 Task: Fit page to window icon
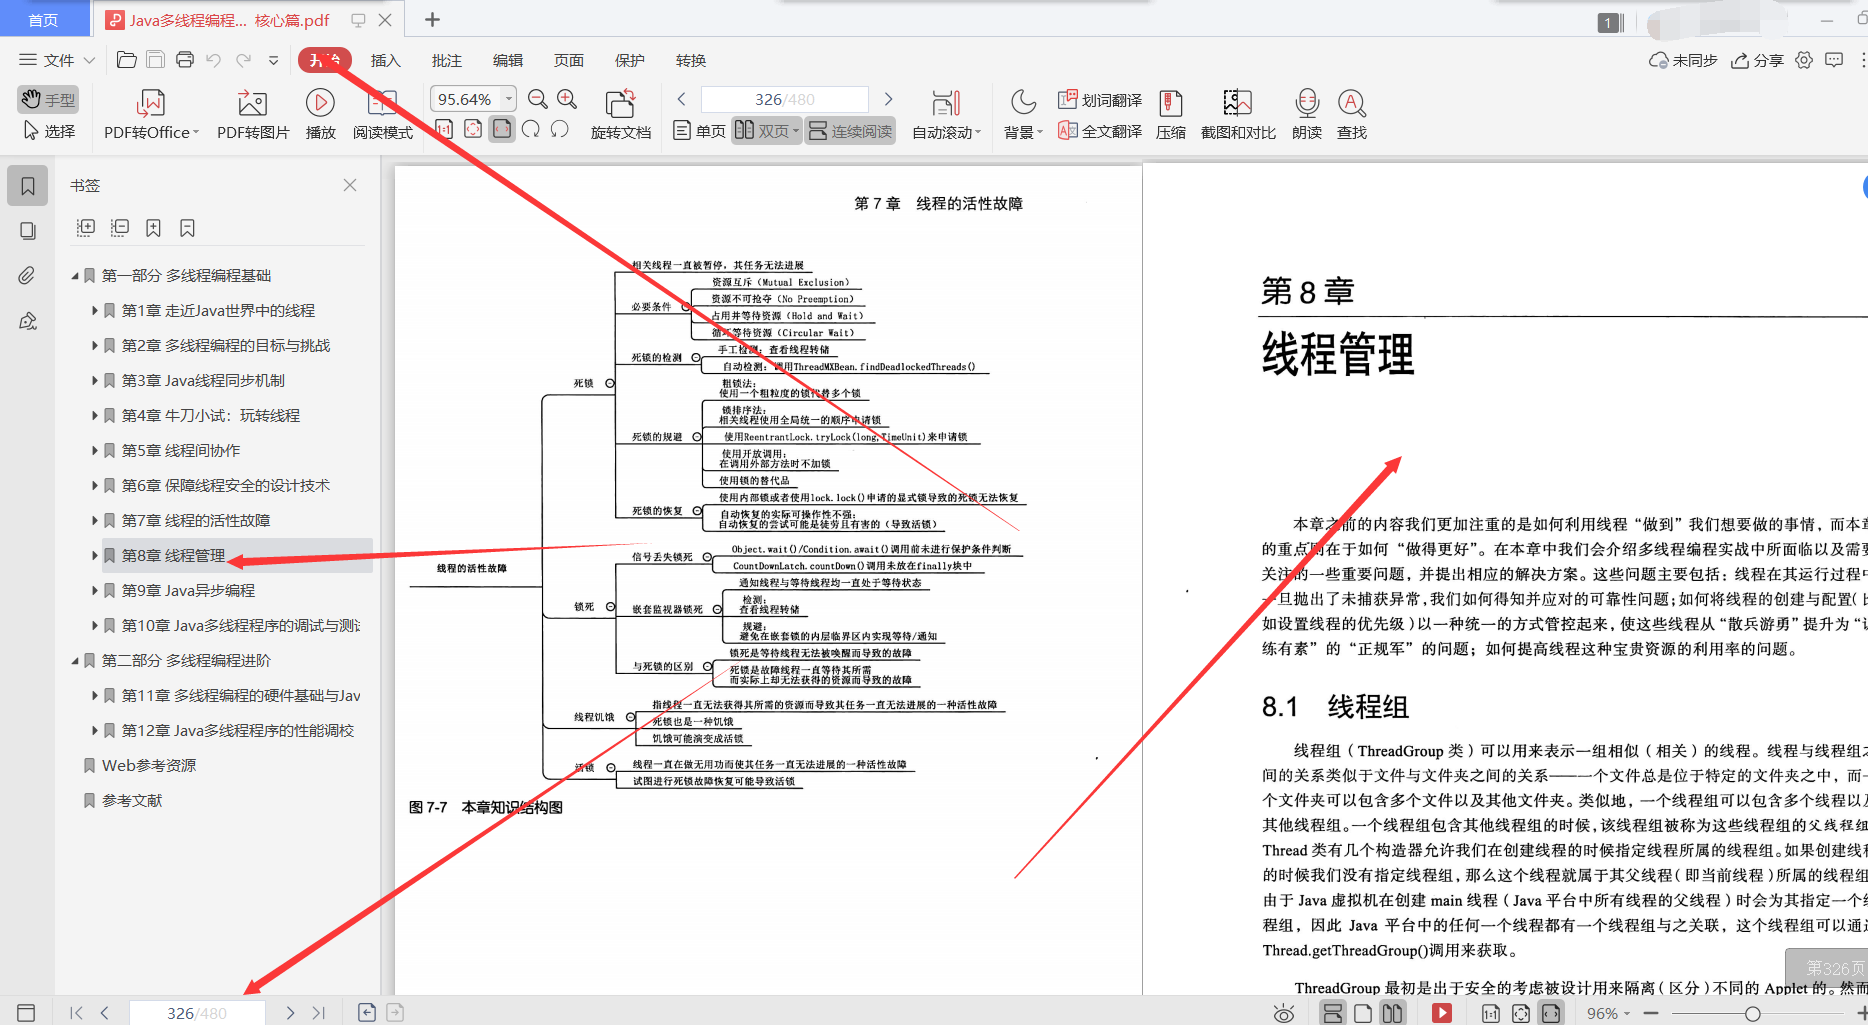(x=473, y=129)
